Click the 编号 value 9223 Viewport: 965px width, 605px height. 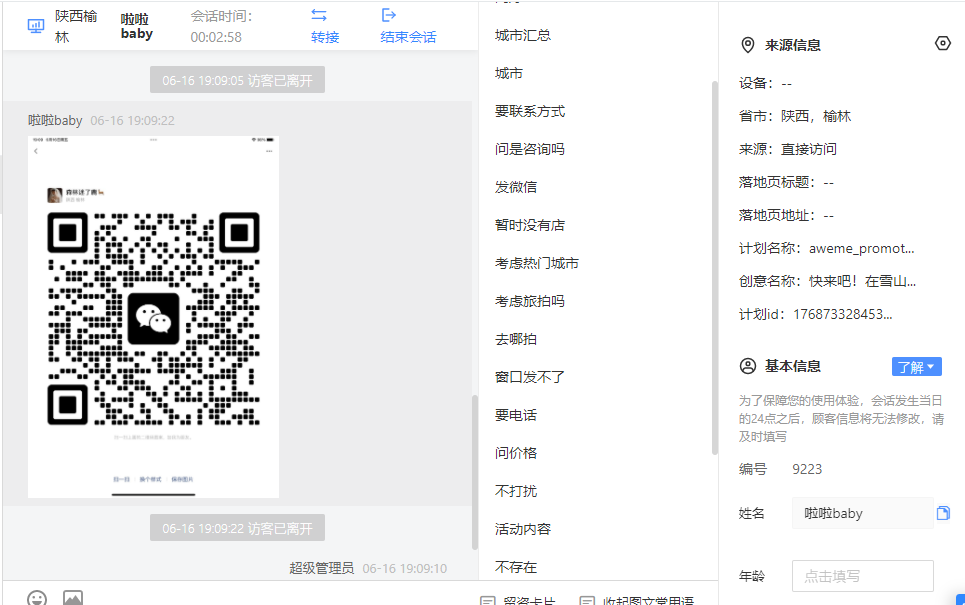[807, 469]
